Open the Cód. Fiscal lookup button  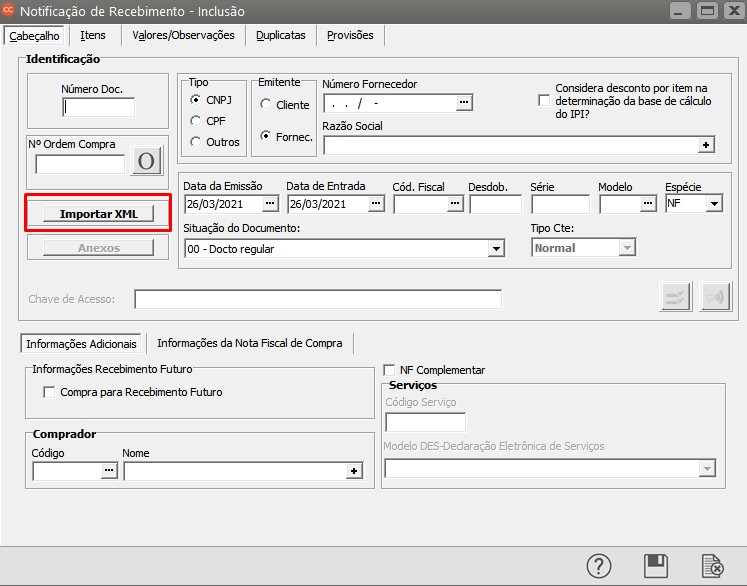pyautogui.click(x=455, y=204)
